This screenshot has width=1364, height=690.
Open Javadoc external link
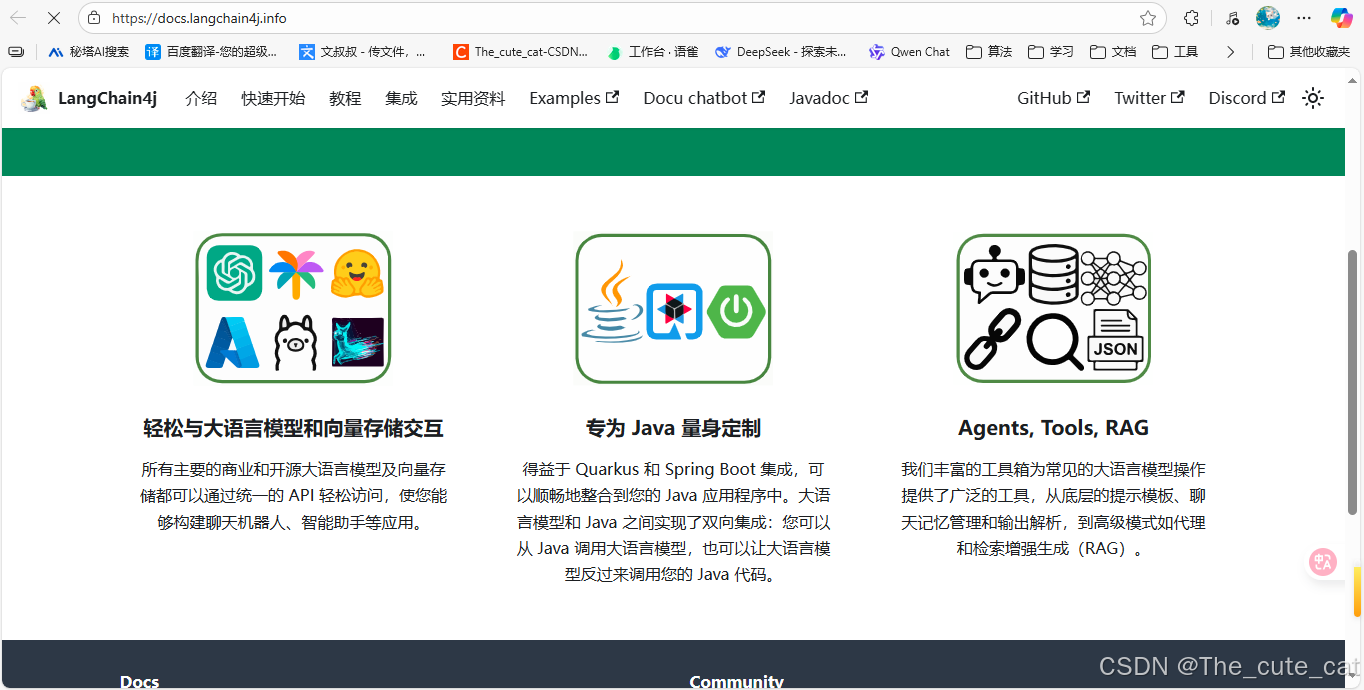click(x=828, y=98)
